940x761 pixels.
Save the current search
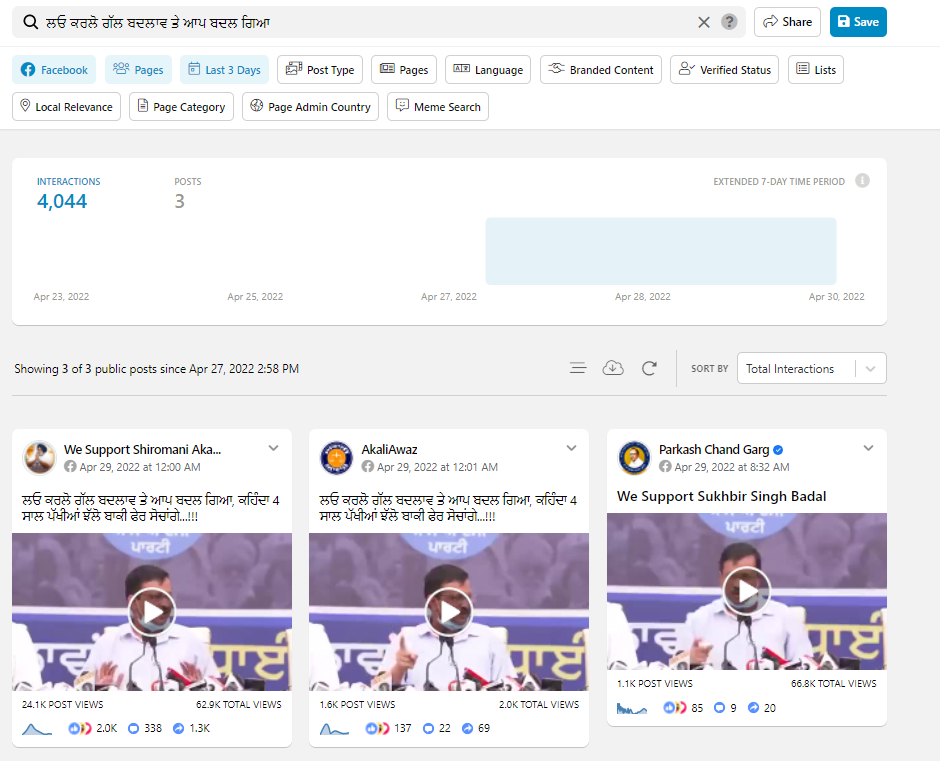pos(858,22)
